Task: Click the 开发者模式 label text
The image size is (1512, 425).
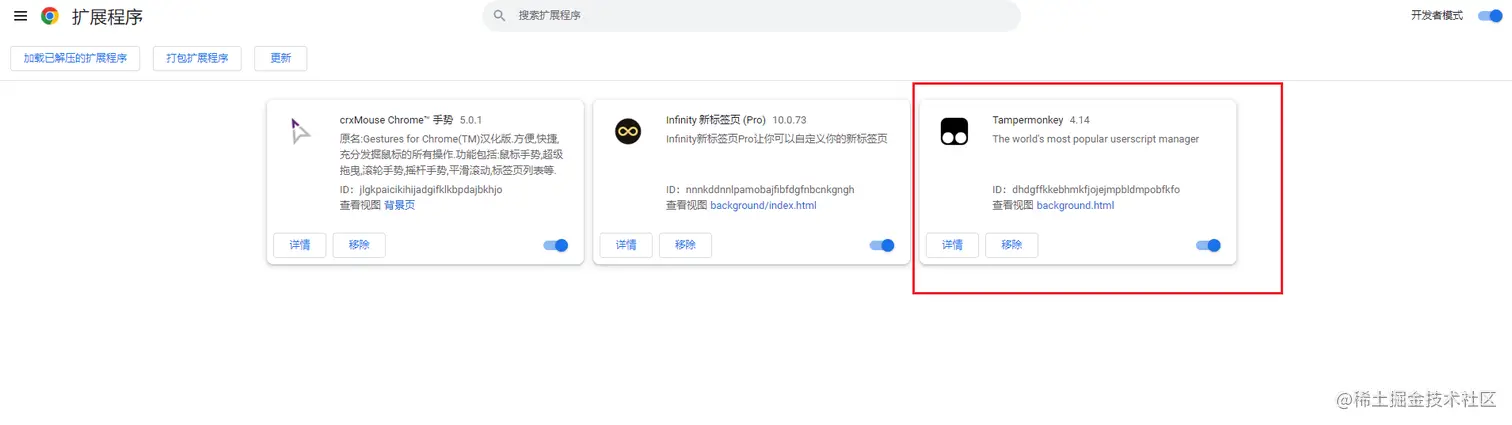Action: (1437, 16)
